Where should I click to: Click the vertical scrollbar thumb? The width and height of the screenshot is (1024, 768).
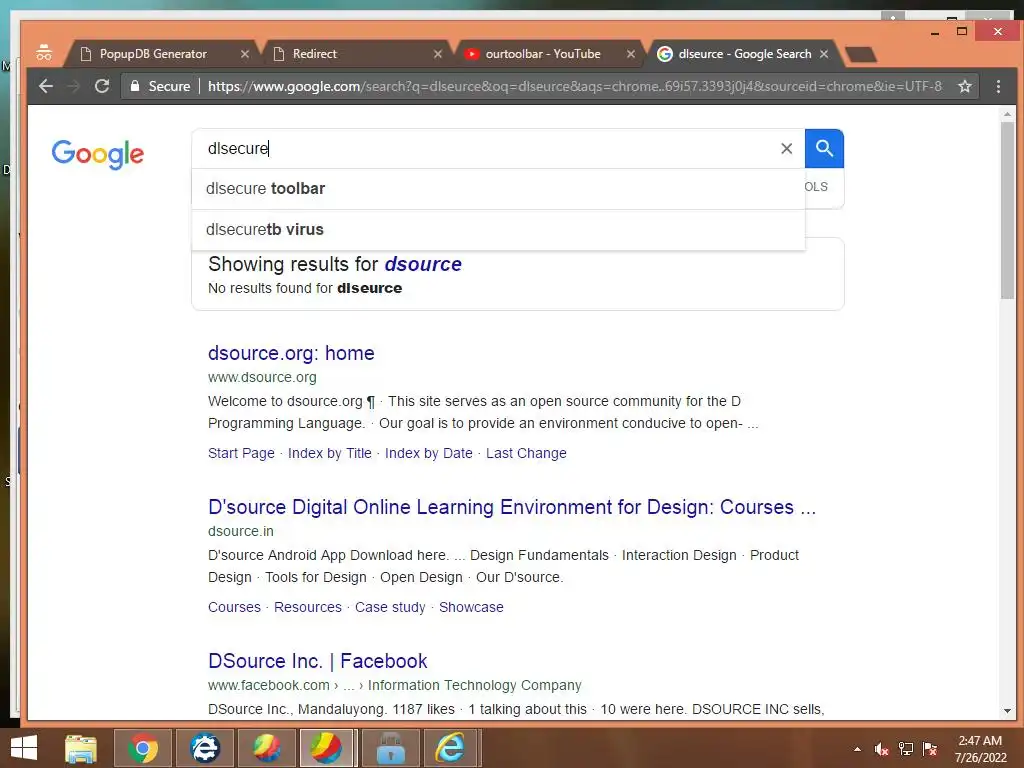1007,210
